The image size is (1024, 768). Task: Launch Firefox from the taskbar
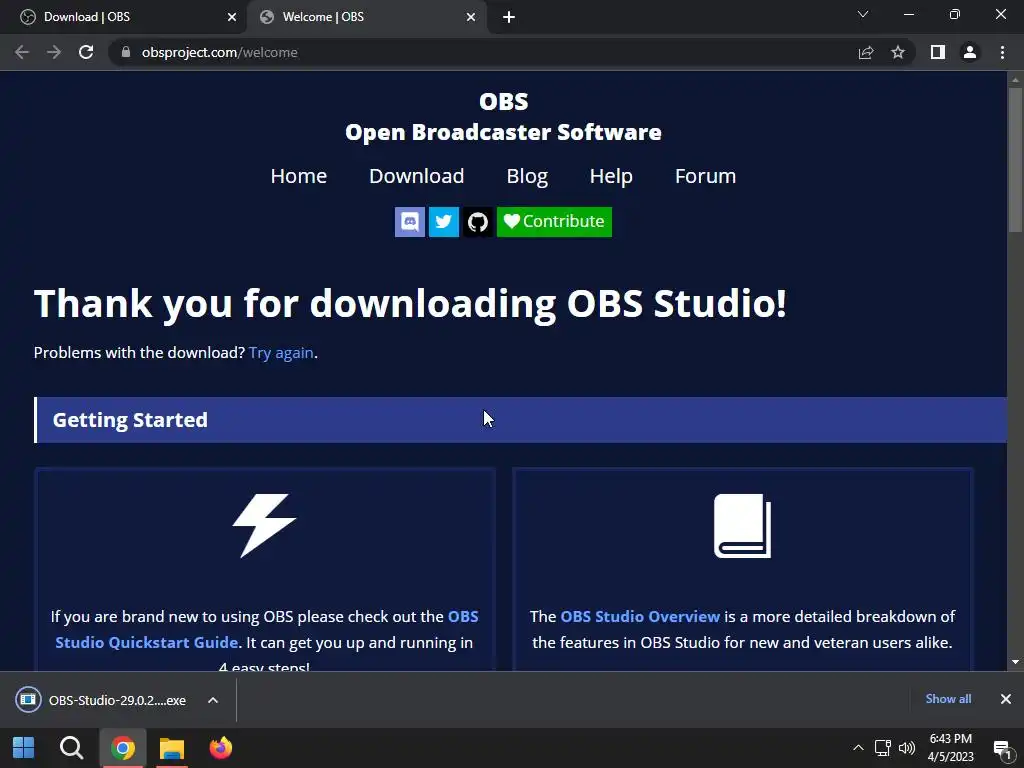pos(221,748)
